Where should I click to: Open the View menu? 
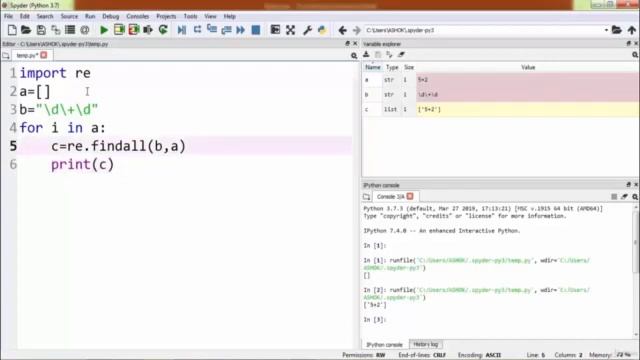[210, 16]
